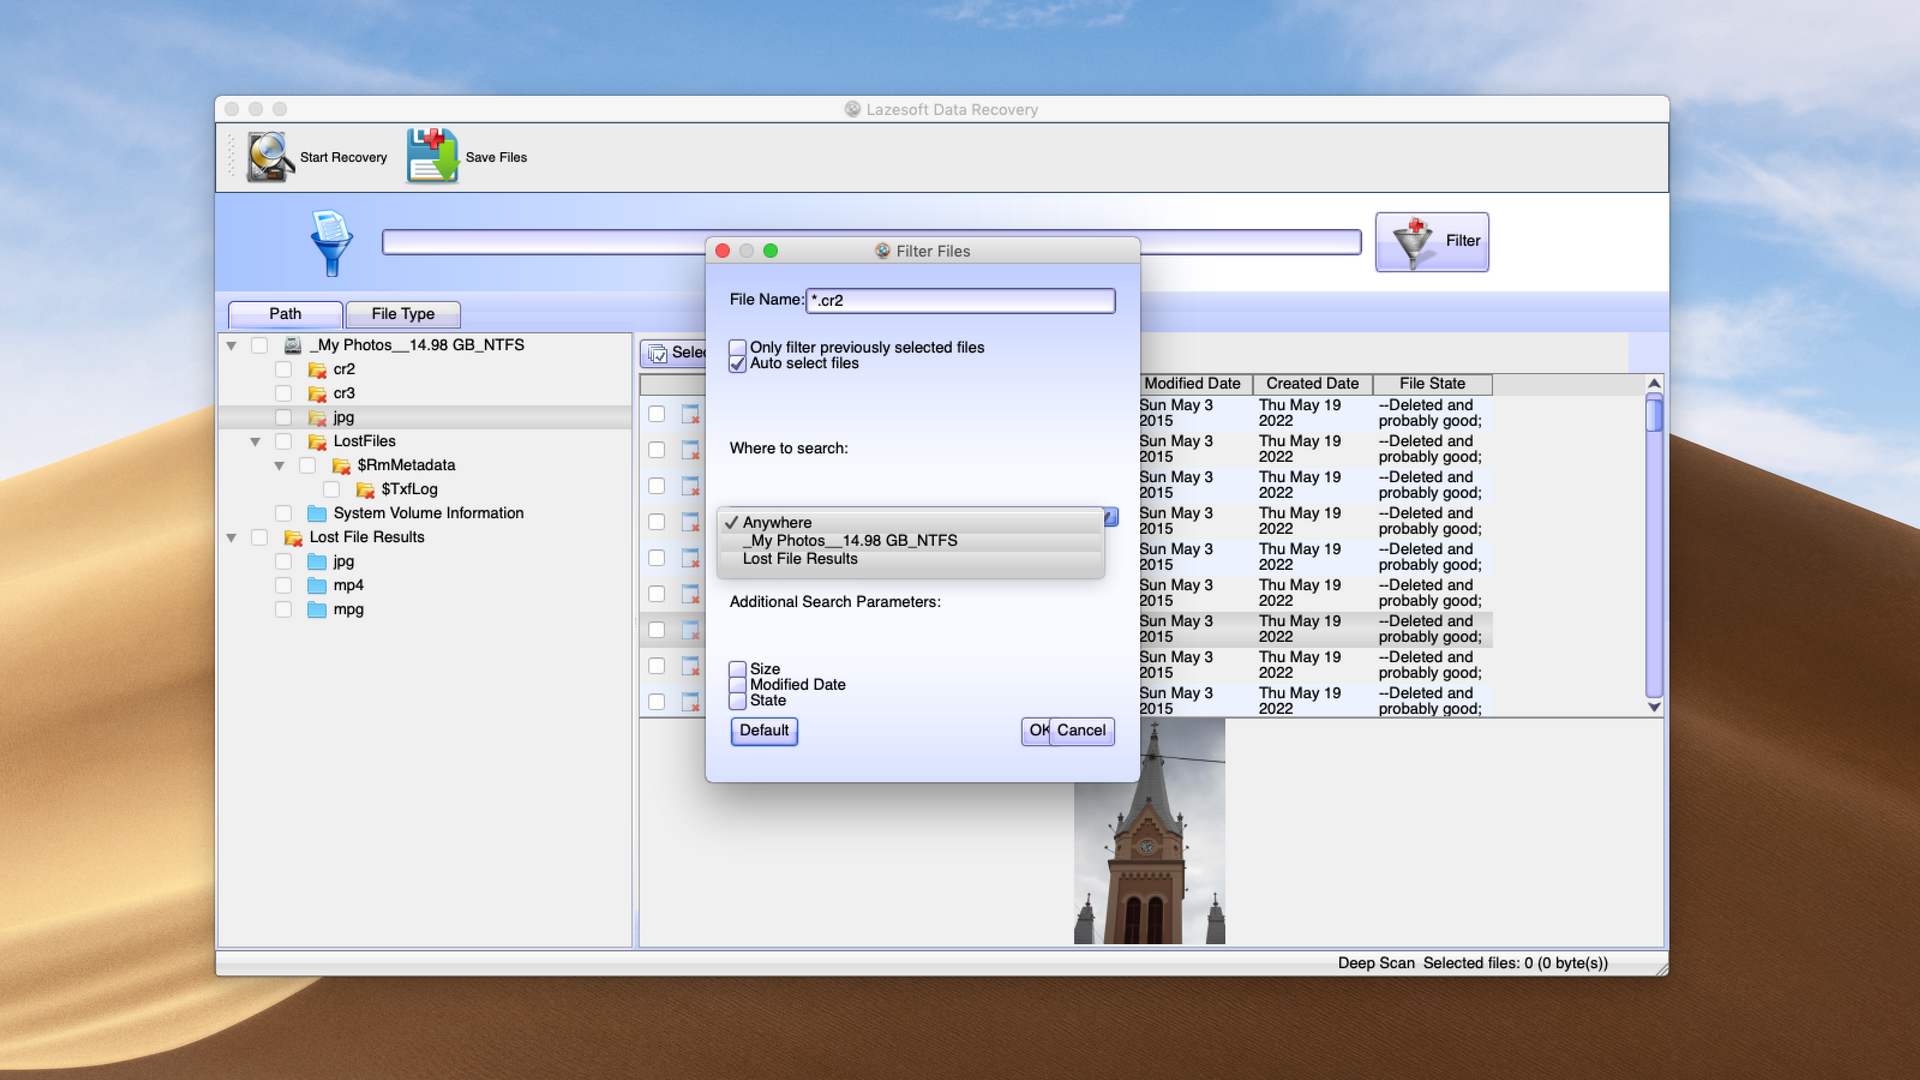
Task: Select the $TxfLog tree row
Action: click(425, 489)
